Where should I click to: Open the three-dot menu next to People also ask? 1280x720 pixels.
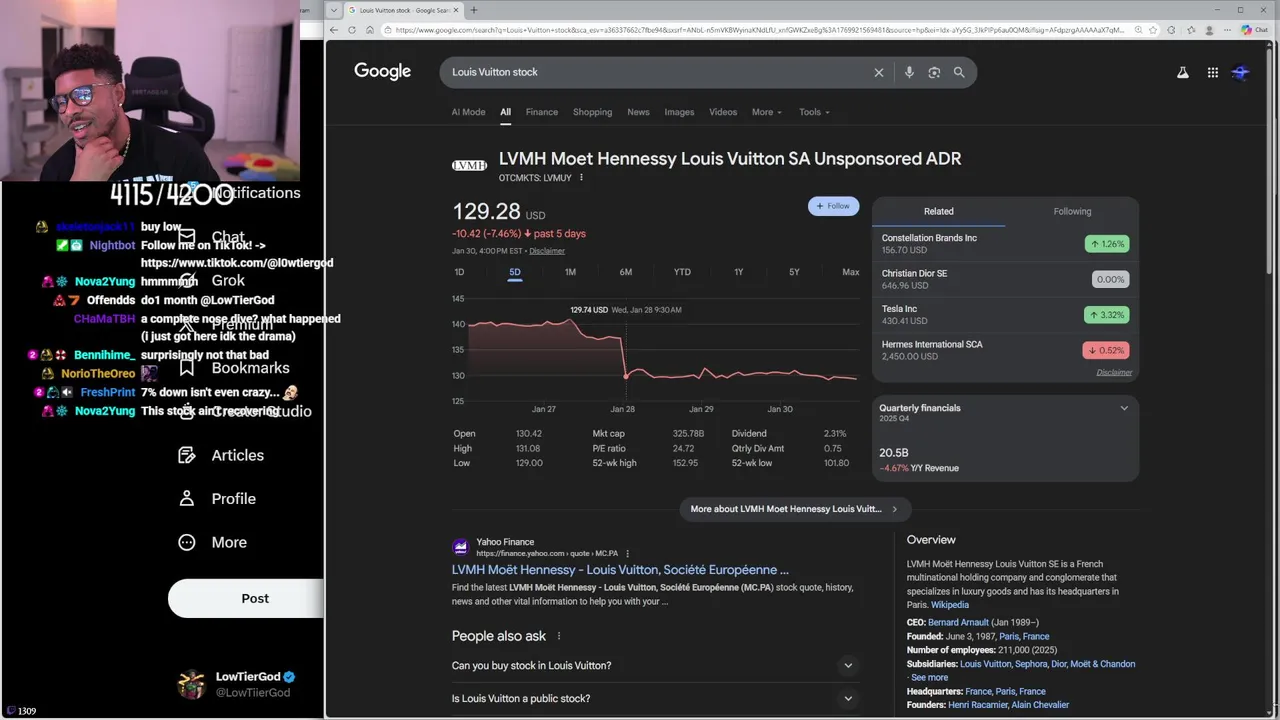coord(559,636)
